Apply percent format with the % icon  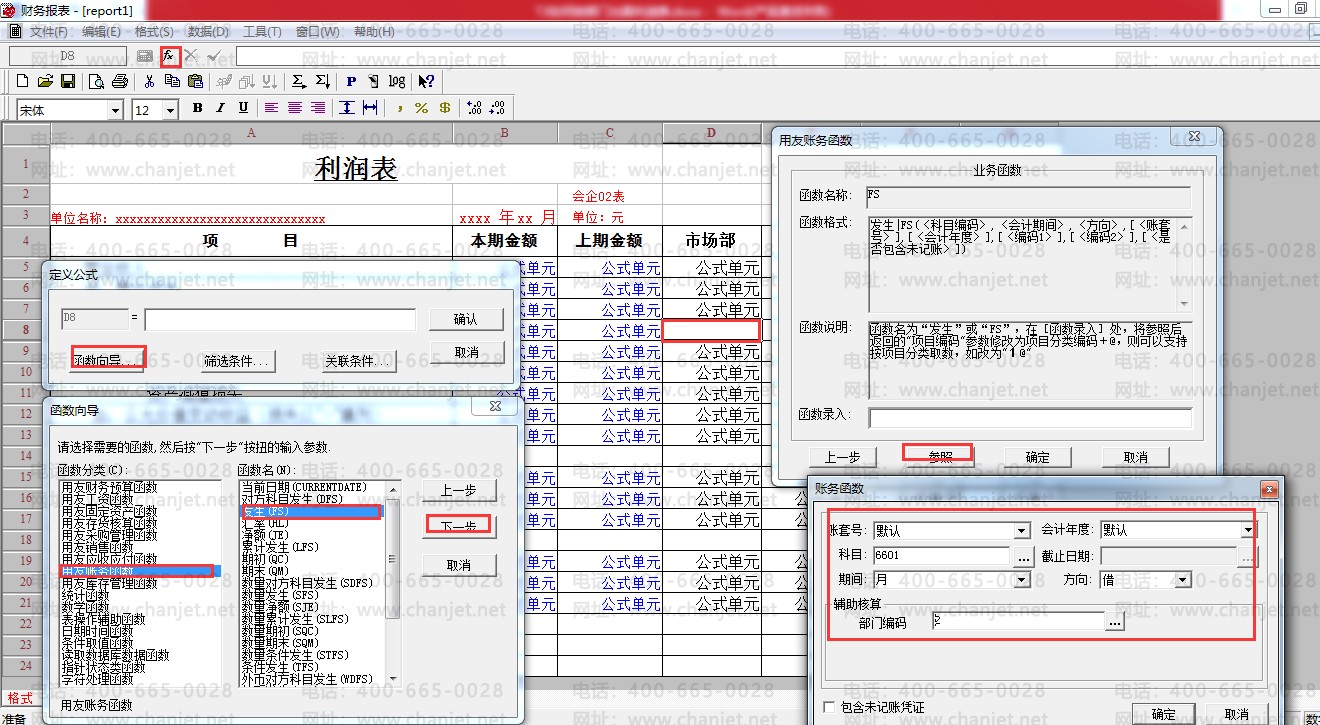(421, 108)
